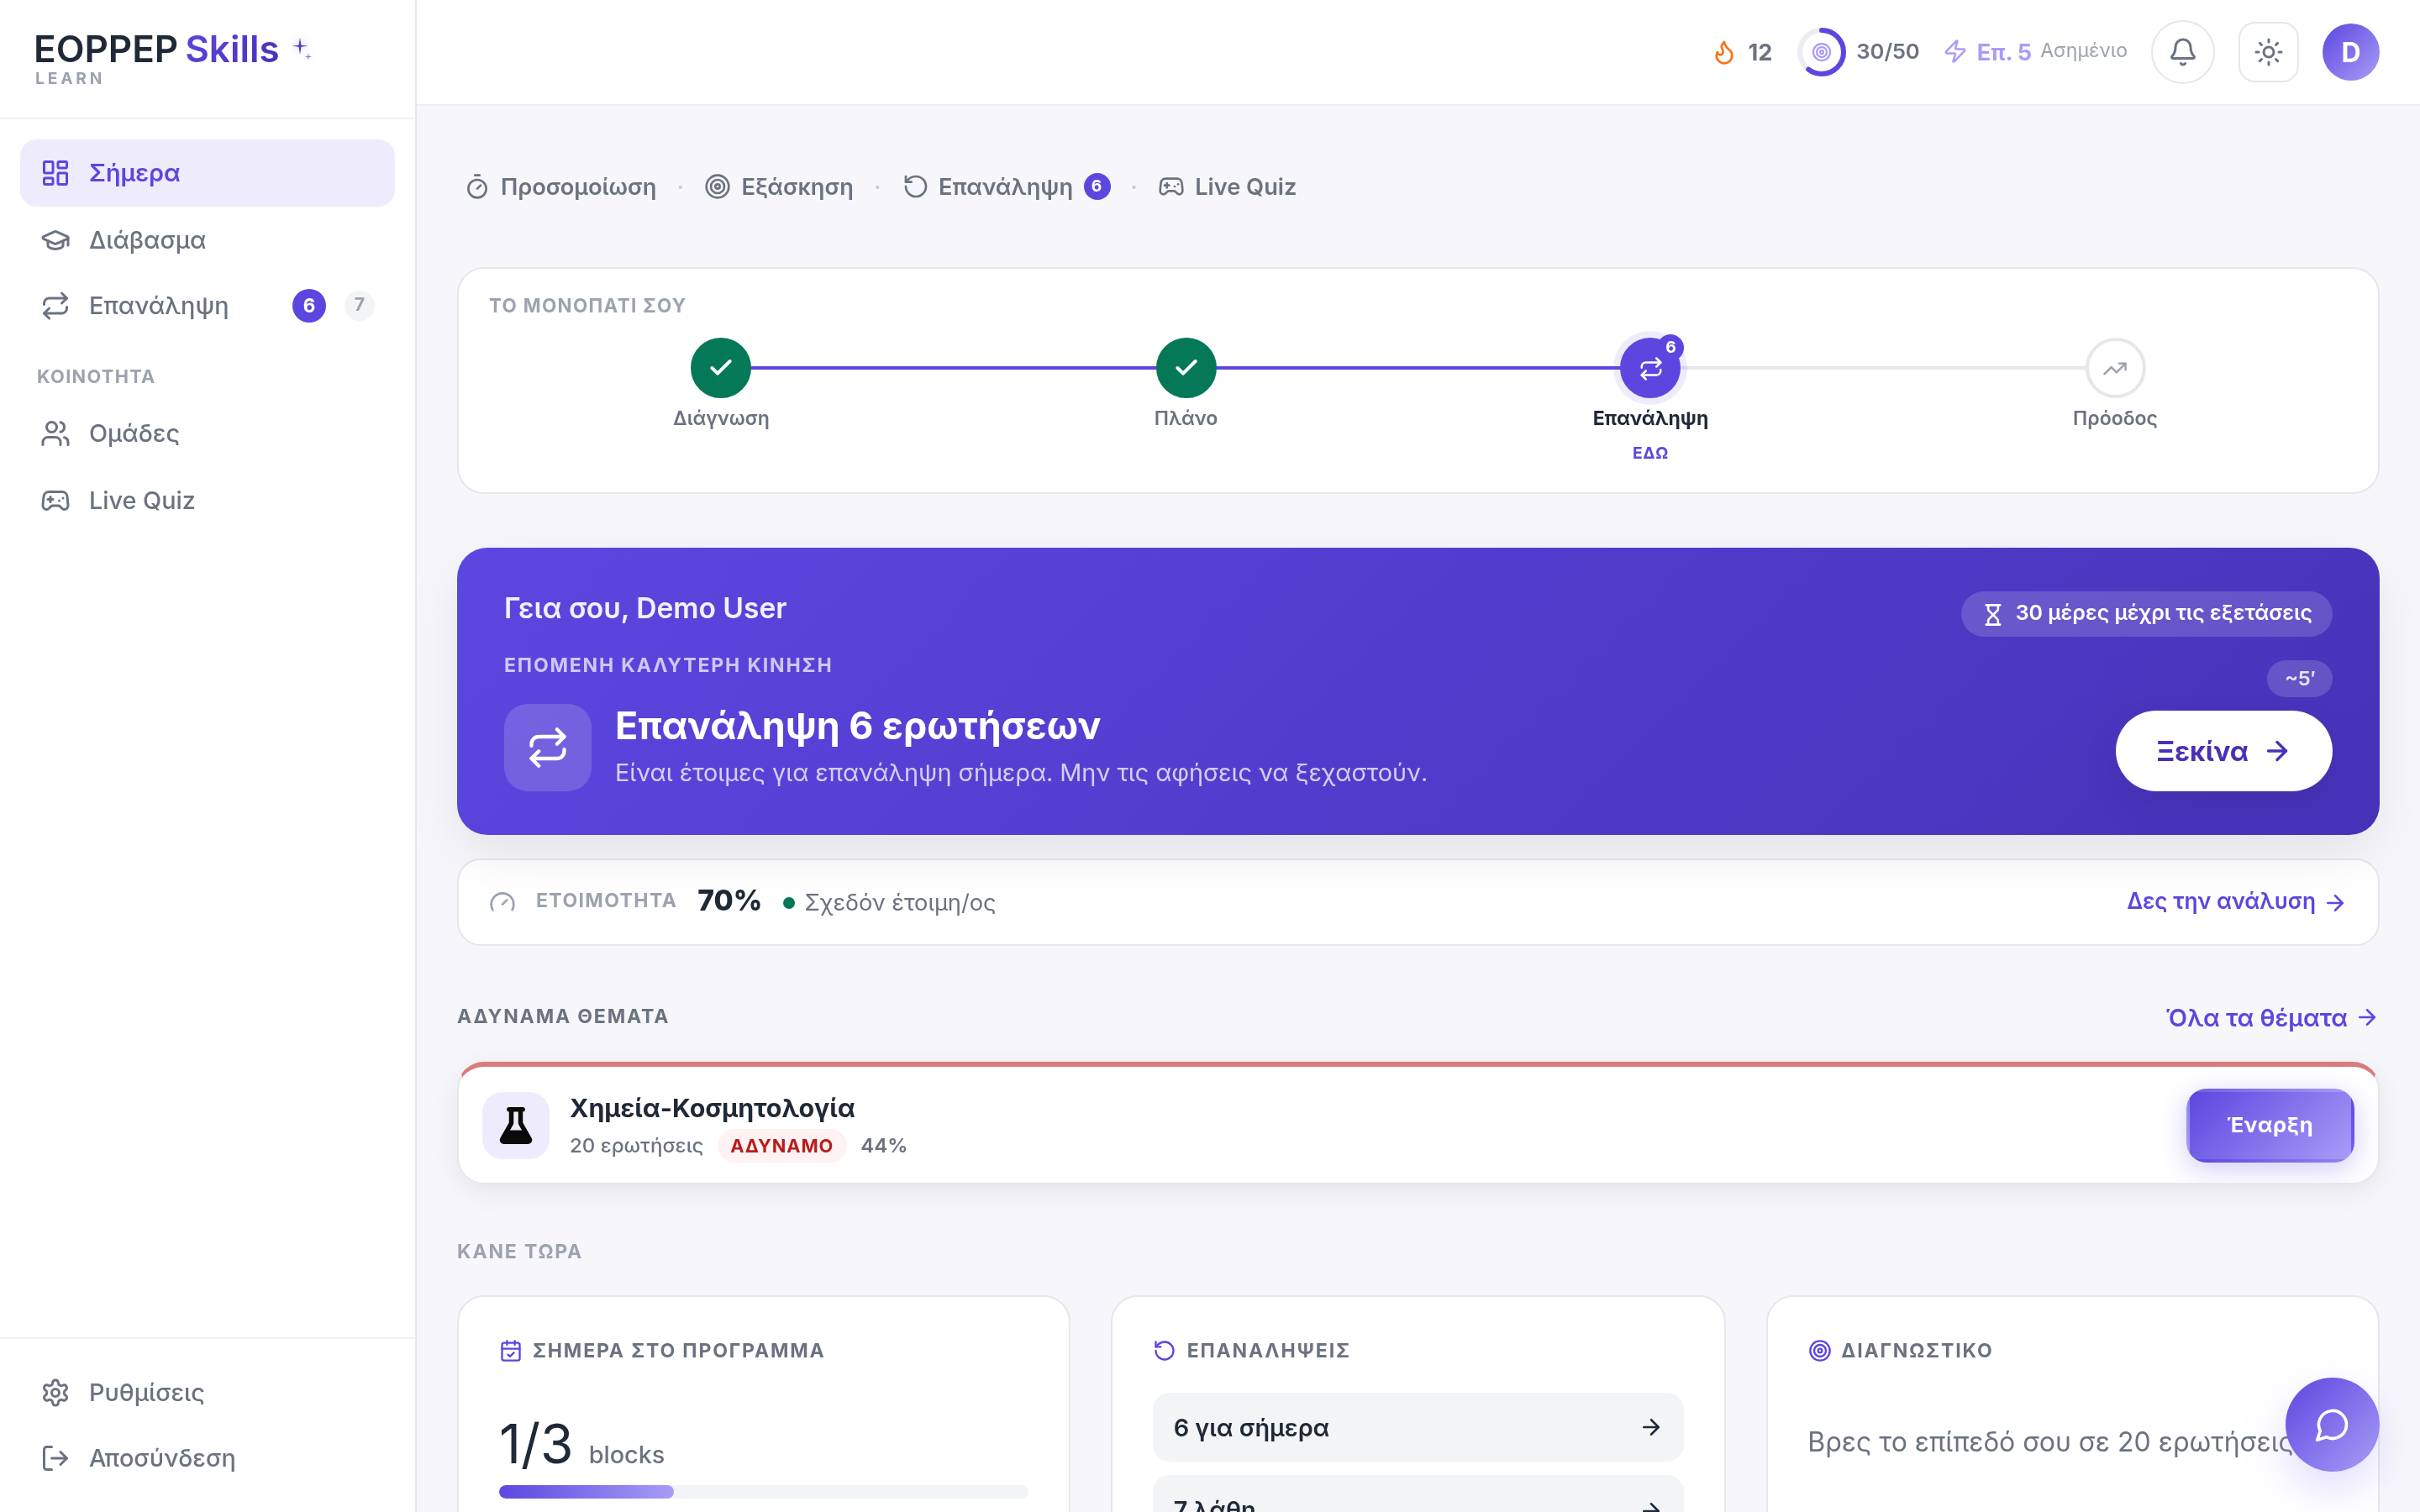2420x1512 pixels.
Task: Click the Έναρξη button
Action: coord(2270,1125)
